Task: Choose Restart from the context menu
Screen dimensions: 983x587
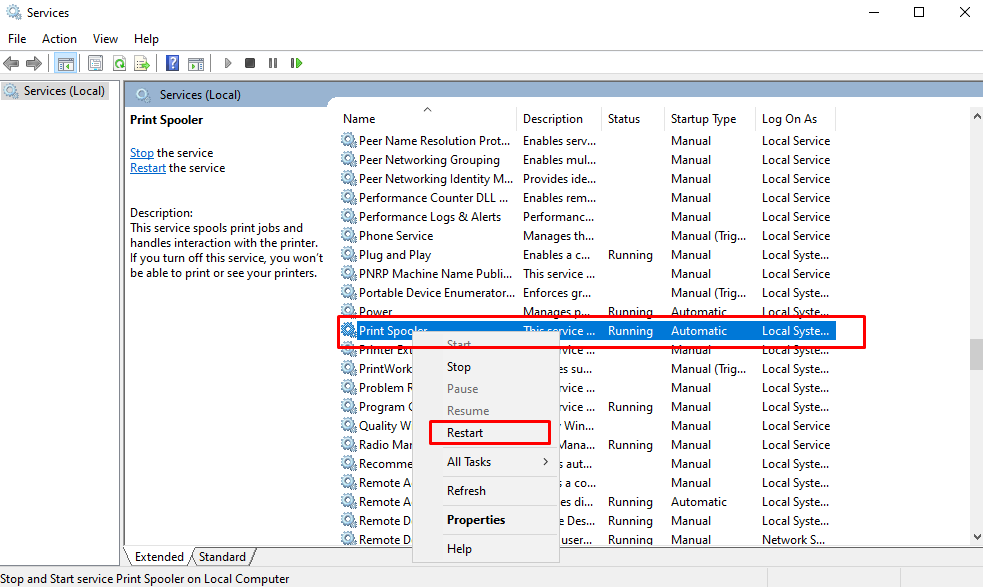Action: (466, 433)
